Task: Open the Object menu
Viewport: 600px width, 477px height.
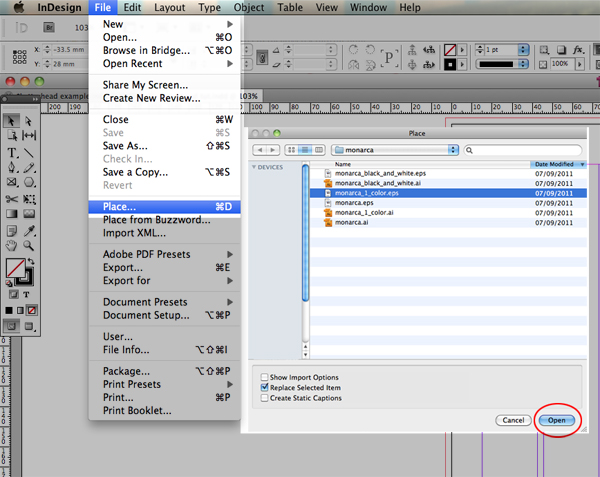Action: point(249,7)
